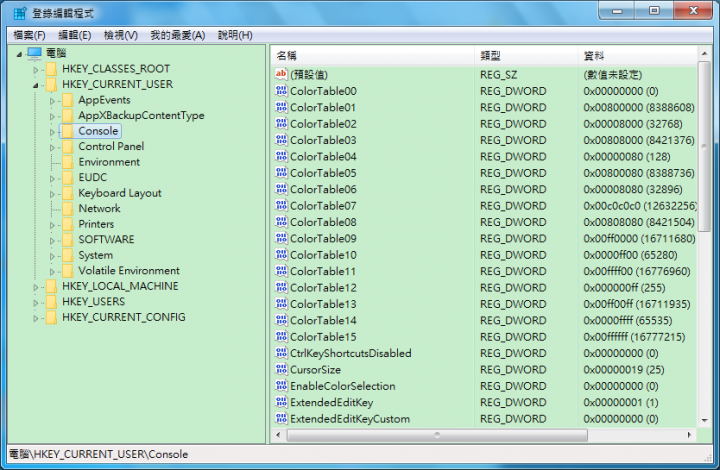Image resolution: width=720 pixels, height=470 pixels.
Task: Click the DWORD icon next to EnableColorSelection
Action: (281, 386)
